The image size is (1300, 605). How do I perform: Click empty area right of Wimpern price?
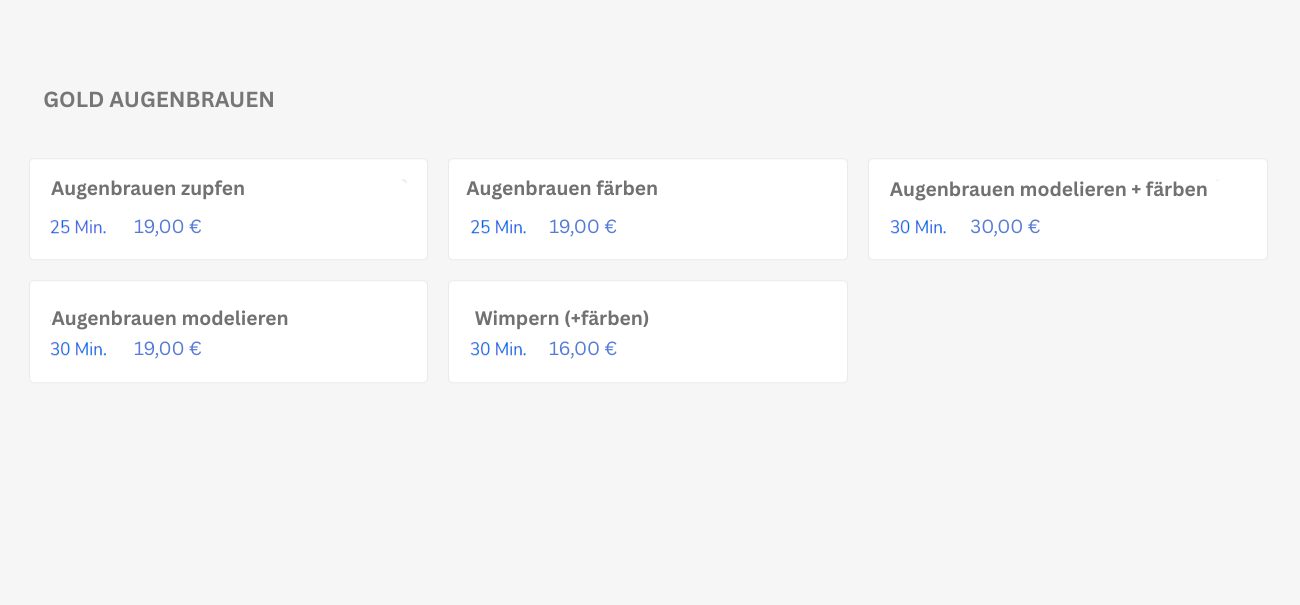coord(730,349)
